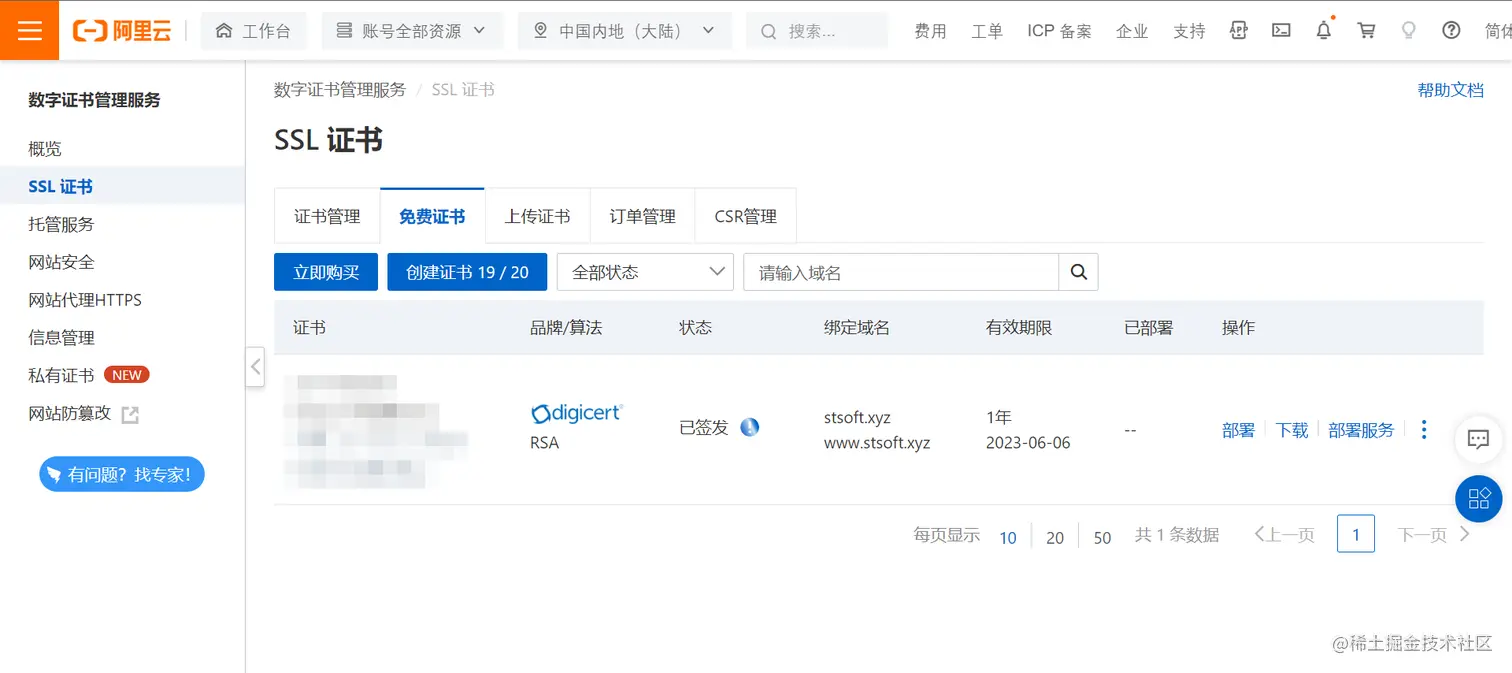Click the expiry date 2023-06-06
The height and width of the screenshot is (673, 1512).
click(1028, 442)
